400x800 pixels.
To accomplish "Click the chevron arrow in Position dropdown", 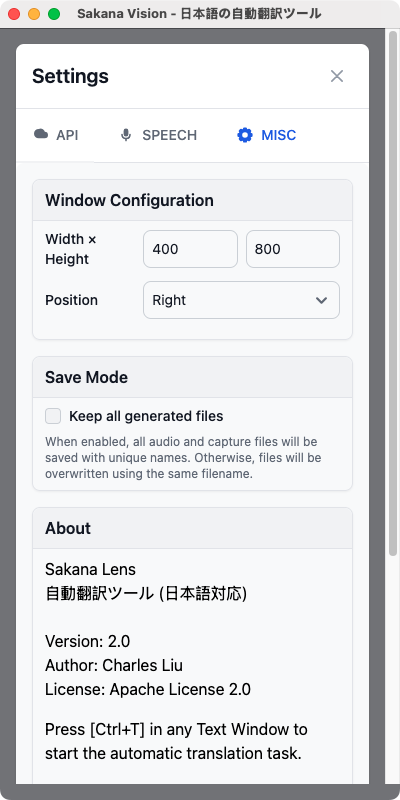I will point(321,300).
